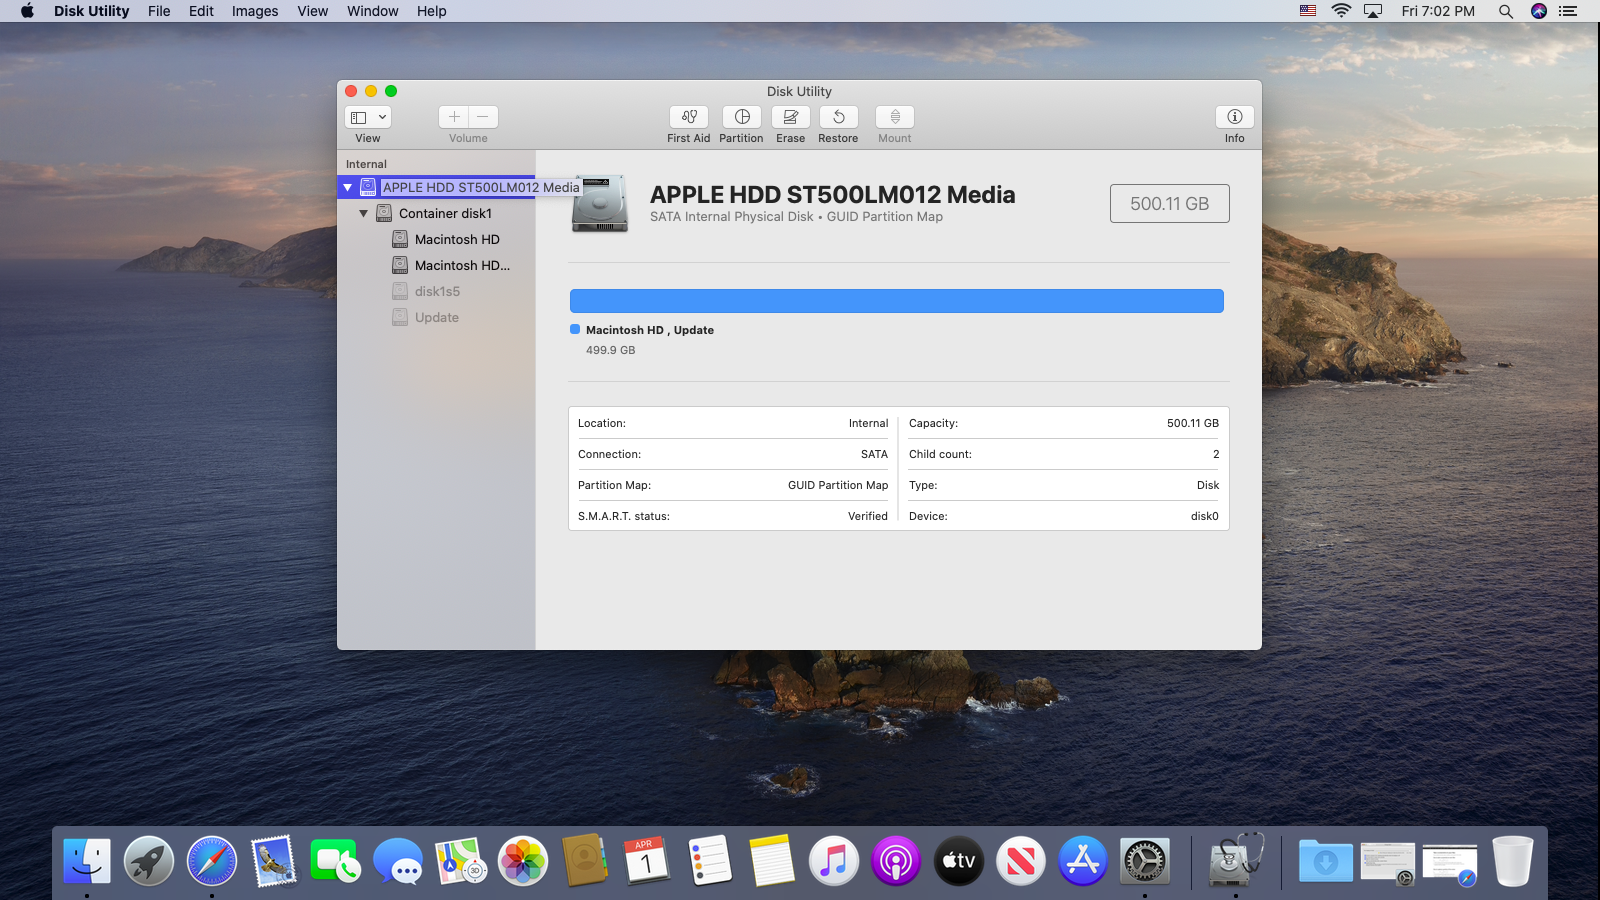Open Reminders from the Dock

click(710, 860)
